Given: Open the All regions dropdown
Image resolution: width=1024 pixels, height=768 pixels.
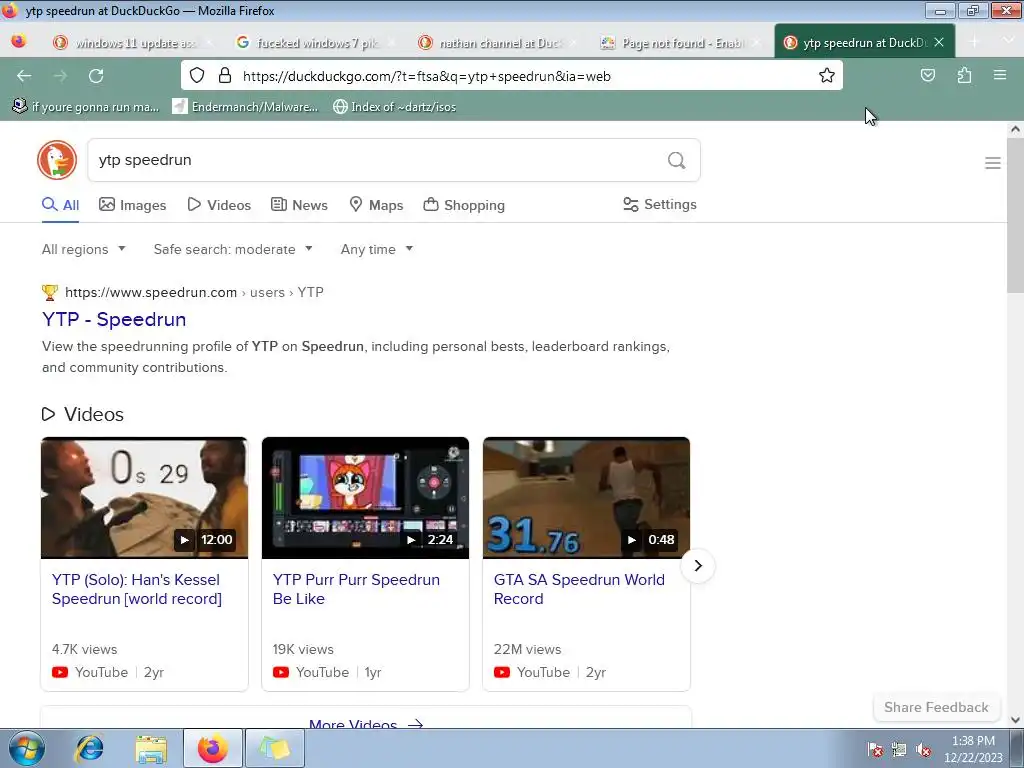Looking at the screenshot, I should pyautogui.click(x=84, y=249).
